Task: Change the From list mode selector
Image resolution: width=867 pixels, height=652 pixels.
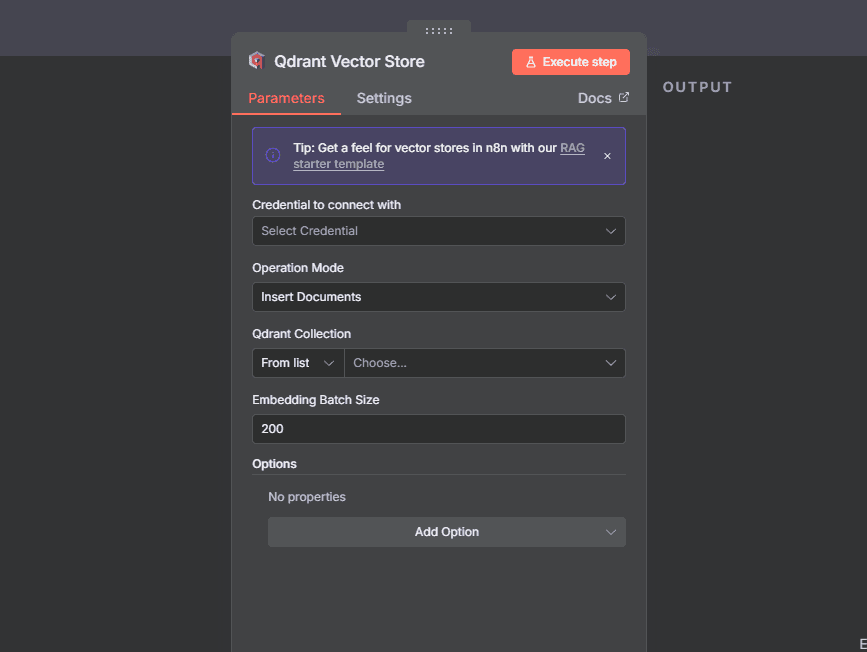Action: click(299, 363)
